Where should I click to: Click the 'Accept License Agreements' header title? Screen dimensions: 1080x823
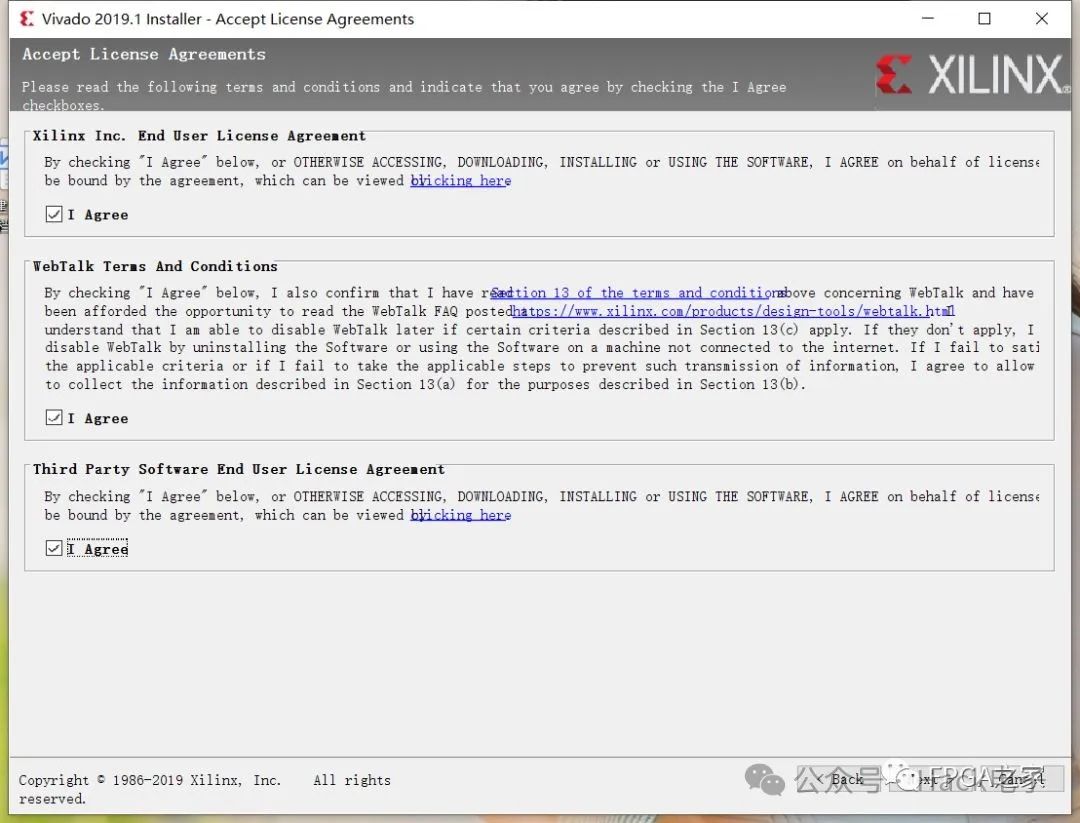coord(143,54)
